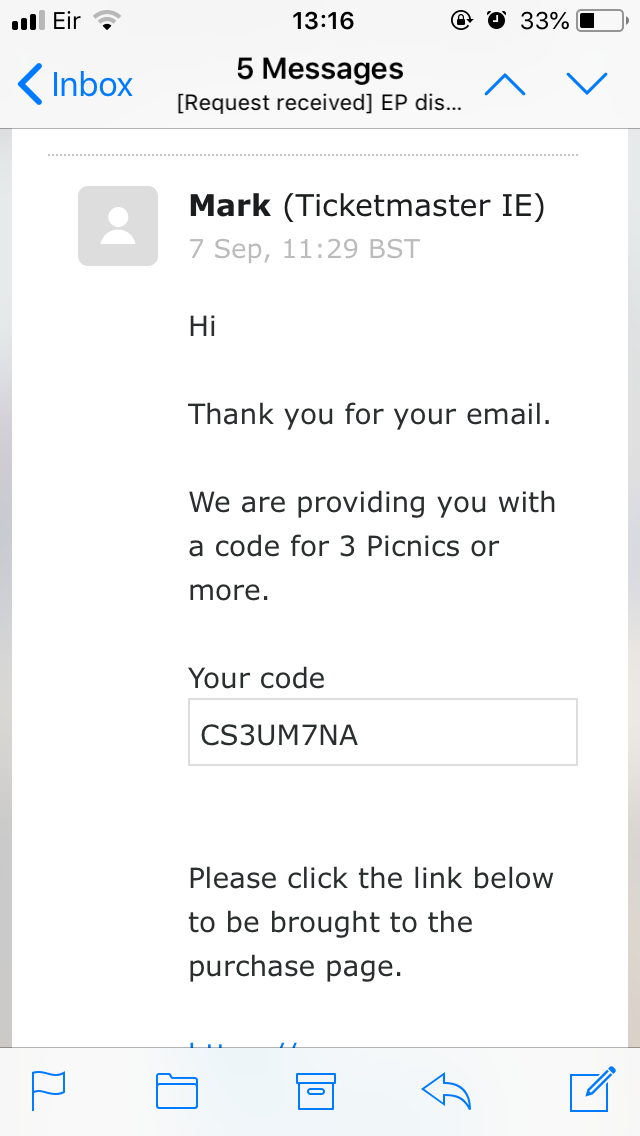This screenshot has width=640, height=1136.
Task: Tap sender name Mark Ticketmaster IE
Action: pos(367,205)
